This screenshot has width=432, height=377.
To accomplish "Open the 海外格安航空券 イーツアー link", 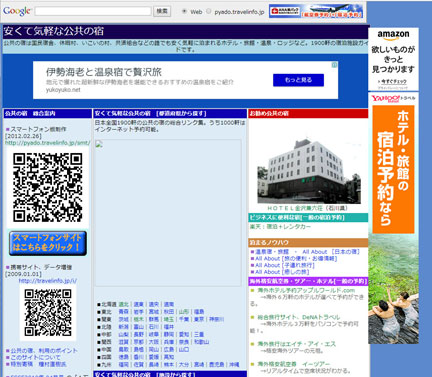I will click(x=294, y=364).
